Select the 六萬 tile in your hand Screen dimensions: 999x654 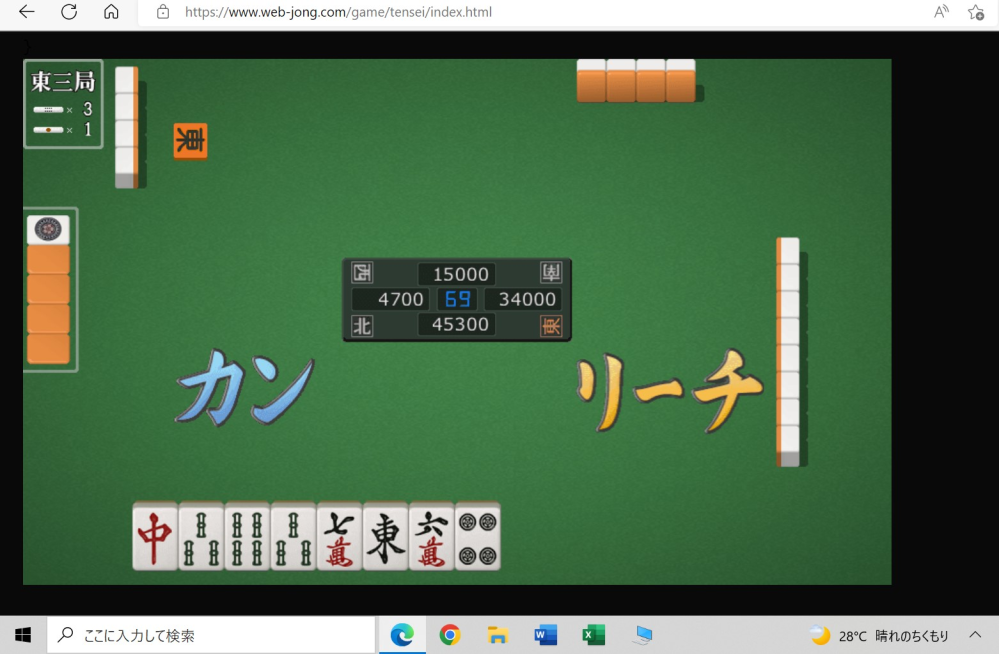point(431,537)
